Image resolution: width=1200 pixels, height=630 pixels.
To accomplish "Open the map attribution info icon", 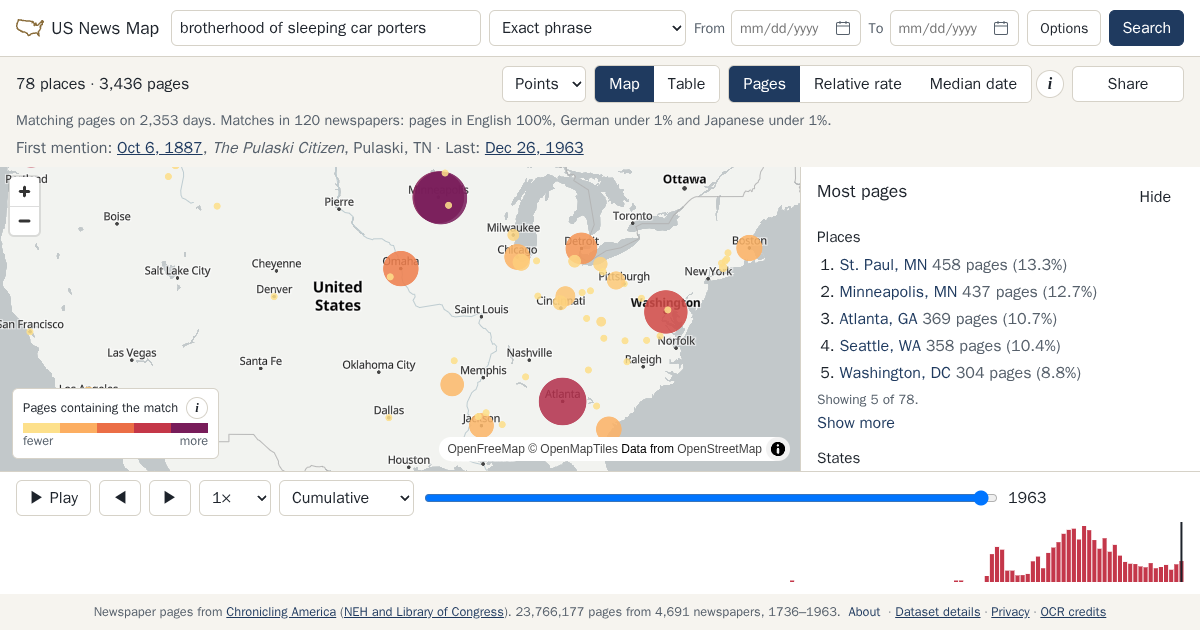I will click(x=778, y=449).
